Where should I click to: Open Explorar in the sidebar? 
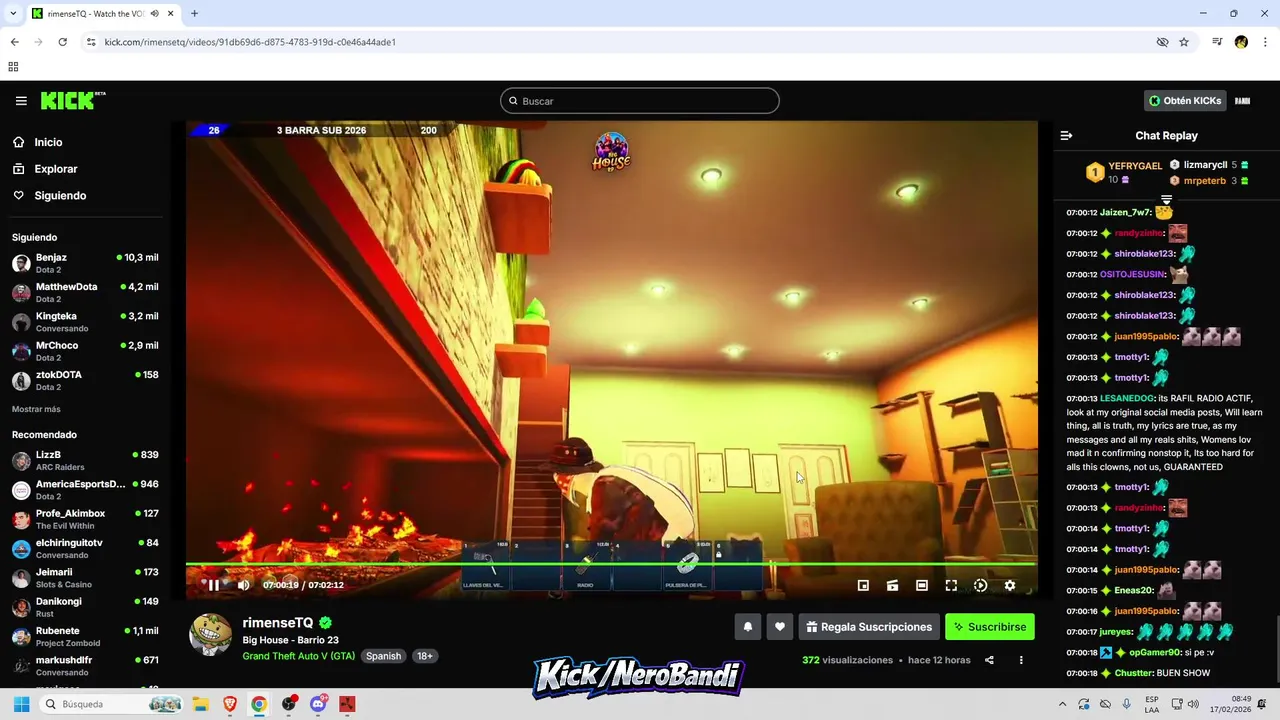pyautogui.click(x=55, y=169)
